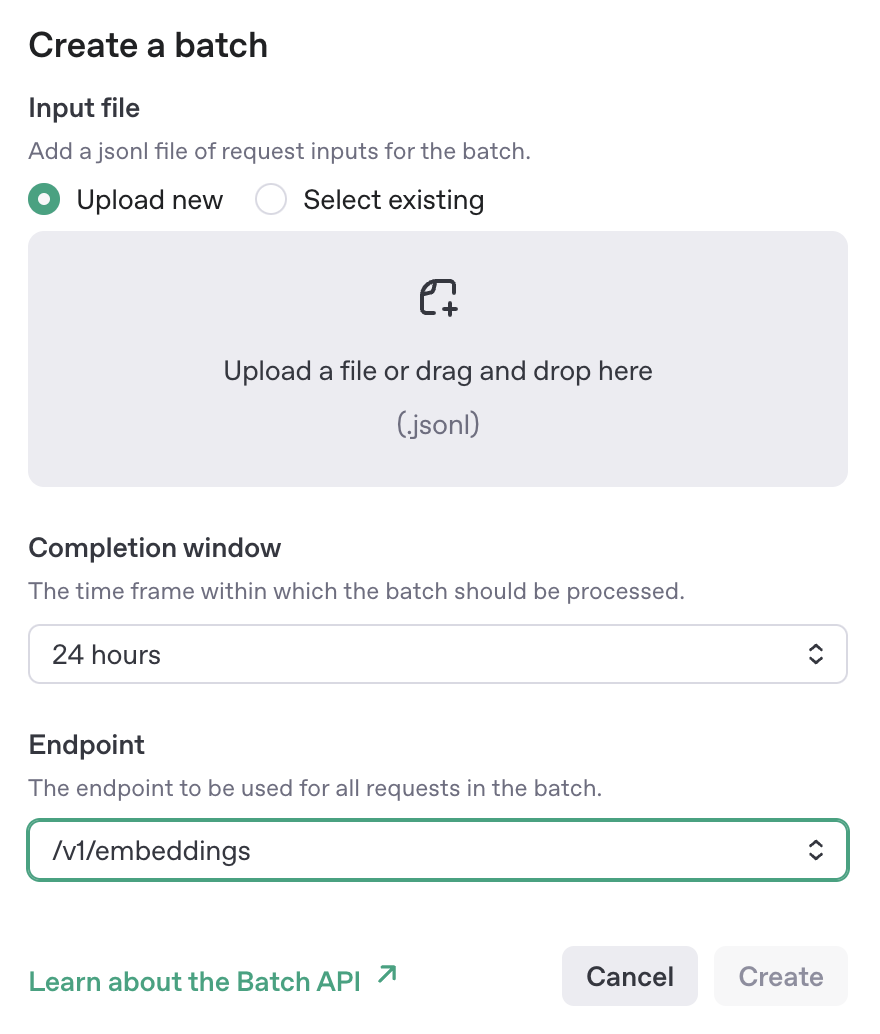Click the Create a batch heading
The width and height of the screenshot is (880, 1034).
click(148, 45)
